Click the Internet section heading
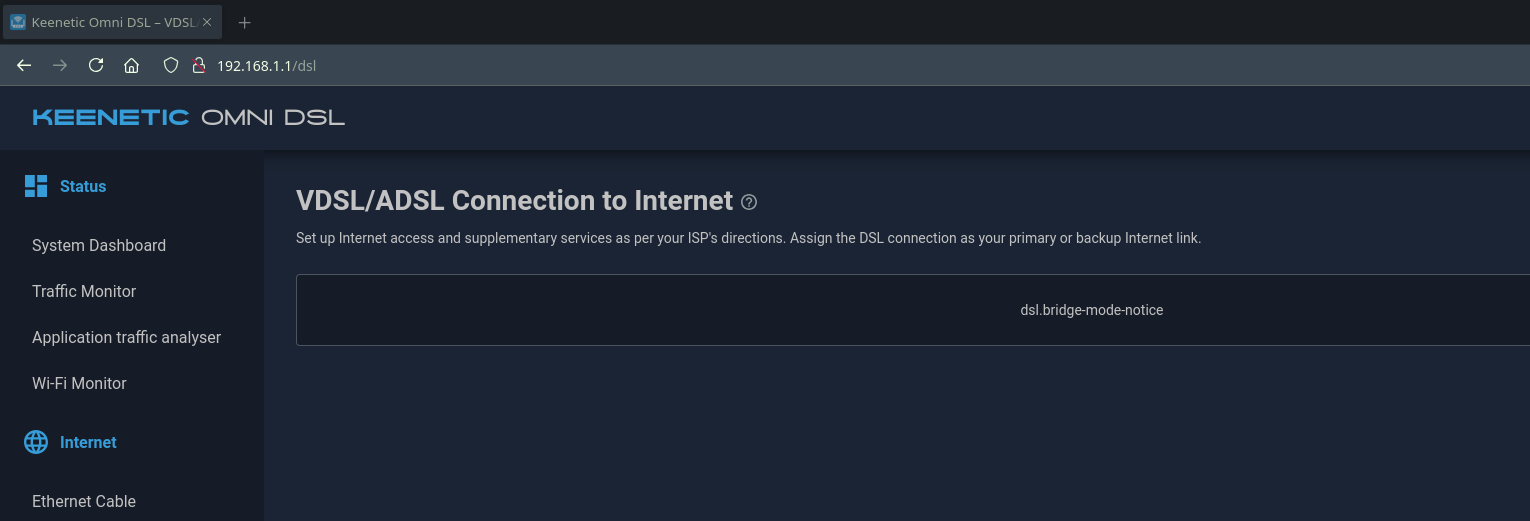The height and width of the screenshot is (521, 1530). pos(88,442)
